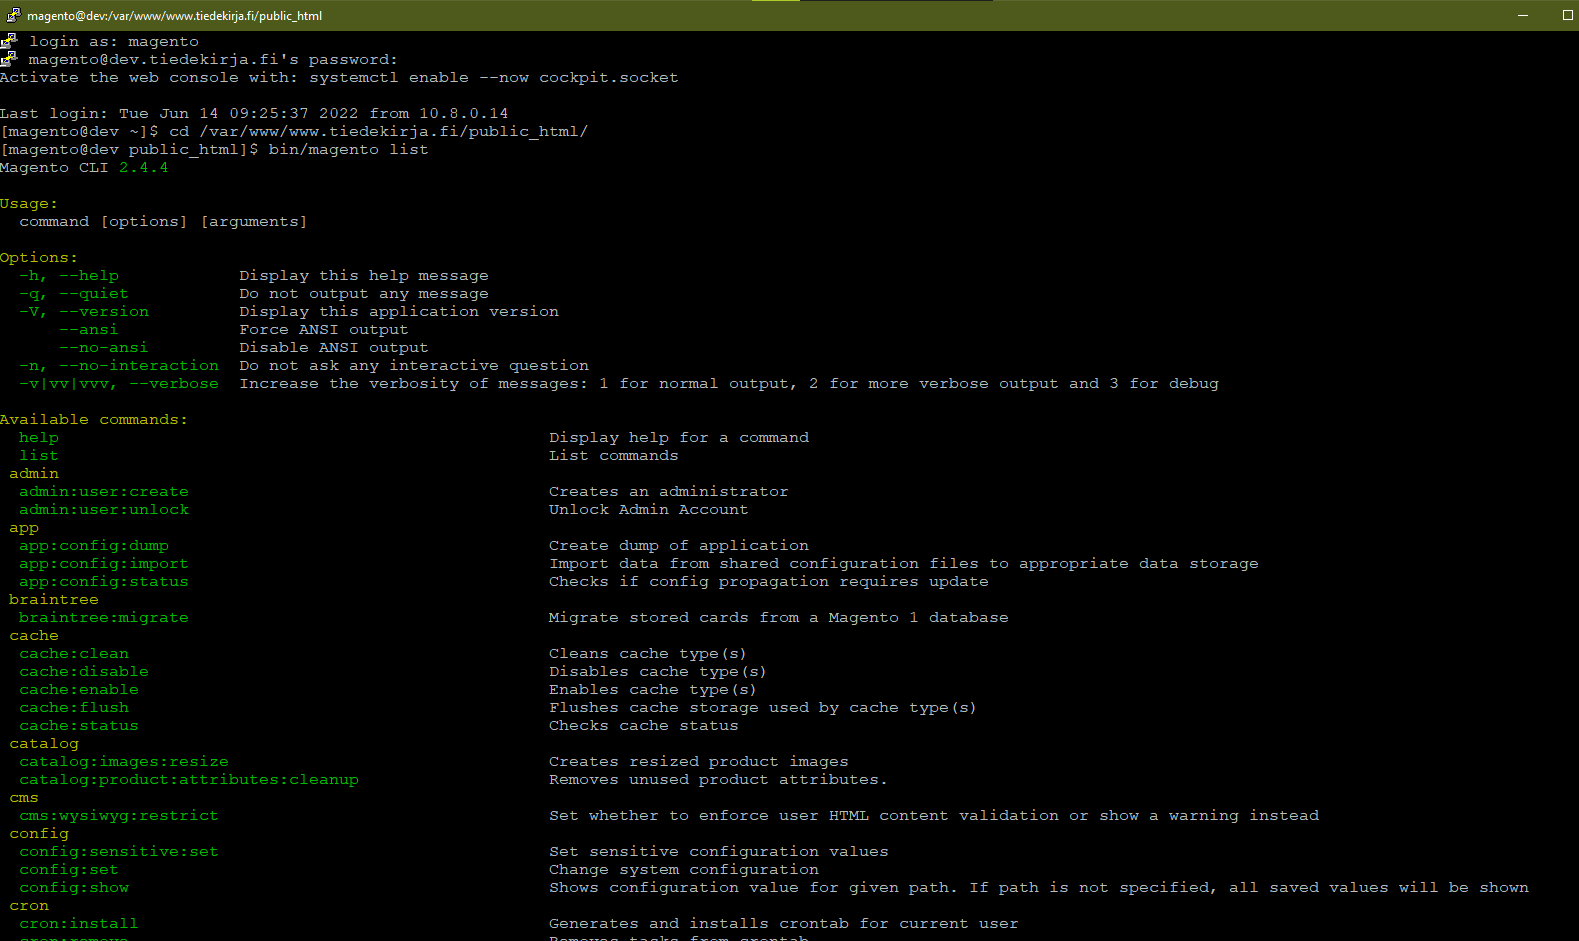Click the 'Available commands:' heading

pyautogui.click(x=94, y=420)
